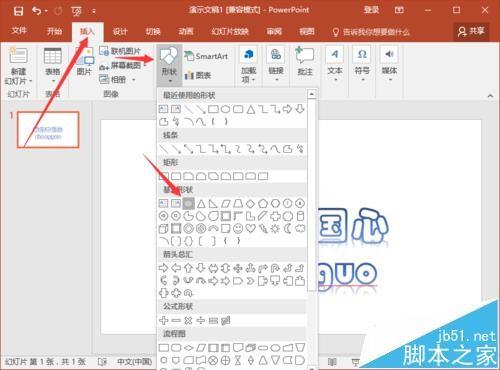The width and height of the screenshot is (500, 370).
Task: Select the up block arrow shape
Action: pos(188,268)
